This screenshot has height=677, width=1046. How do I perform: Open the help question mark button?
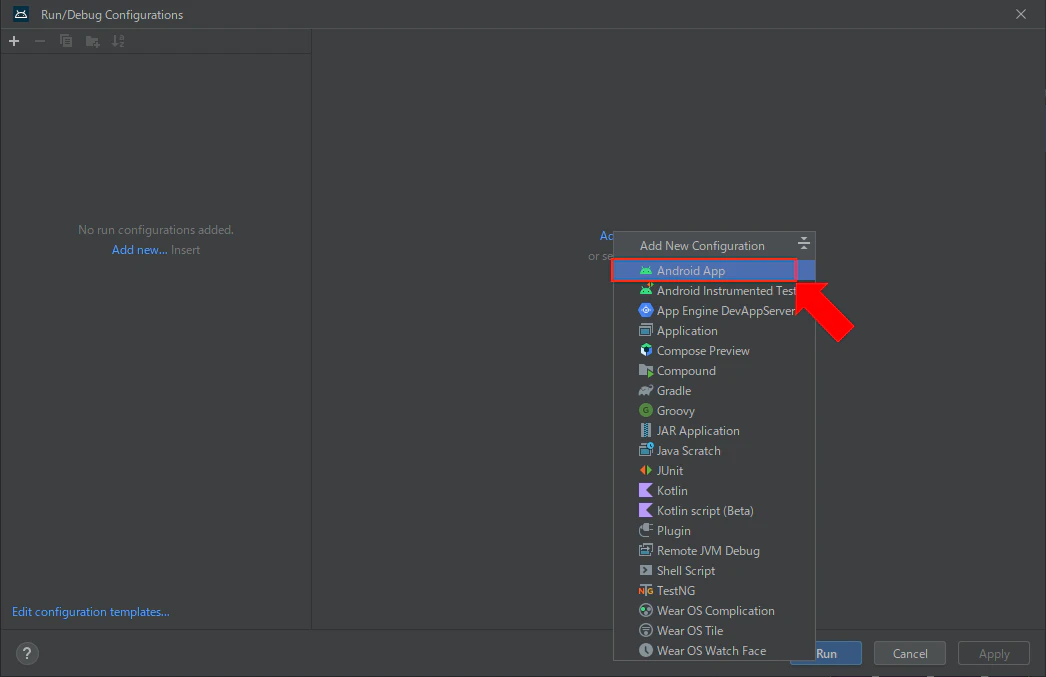[27, 654]
